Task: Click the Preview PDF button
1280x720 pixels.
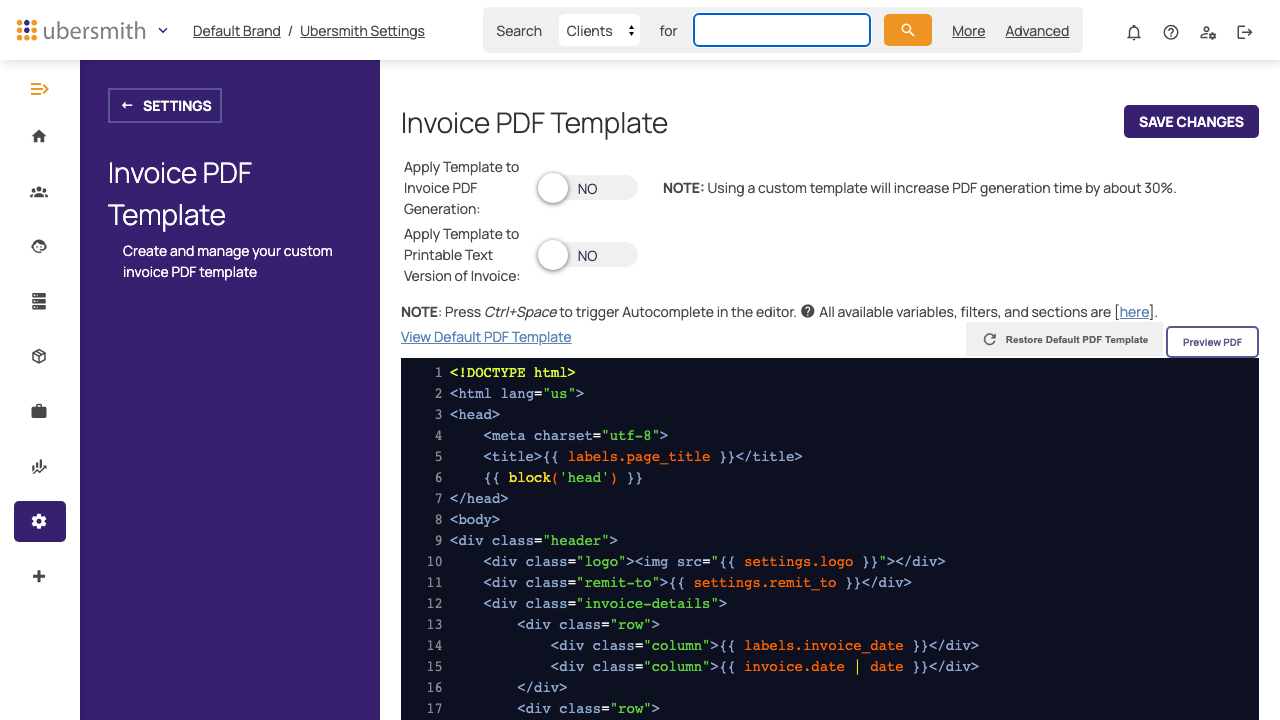Action: coord(1212,342)
